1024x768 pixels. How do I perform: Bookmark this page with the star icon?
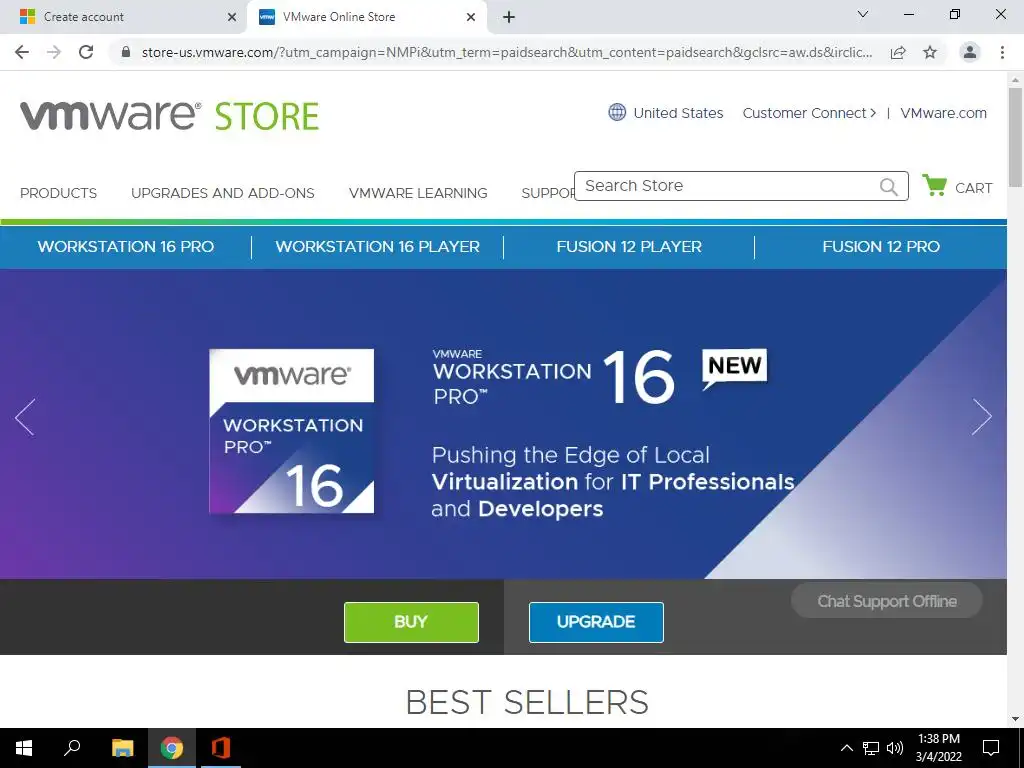pos(930,52)
